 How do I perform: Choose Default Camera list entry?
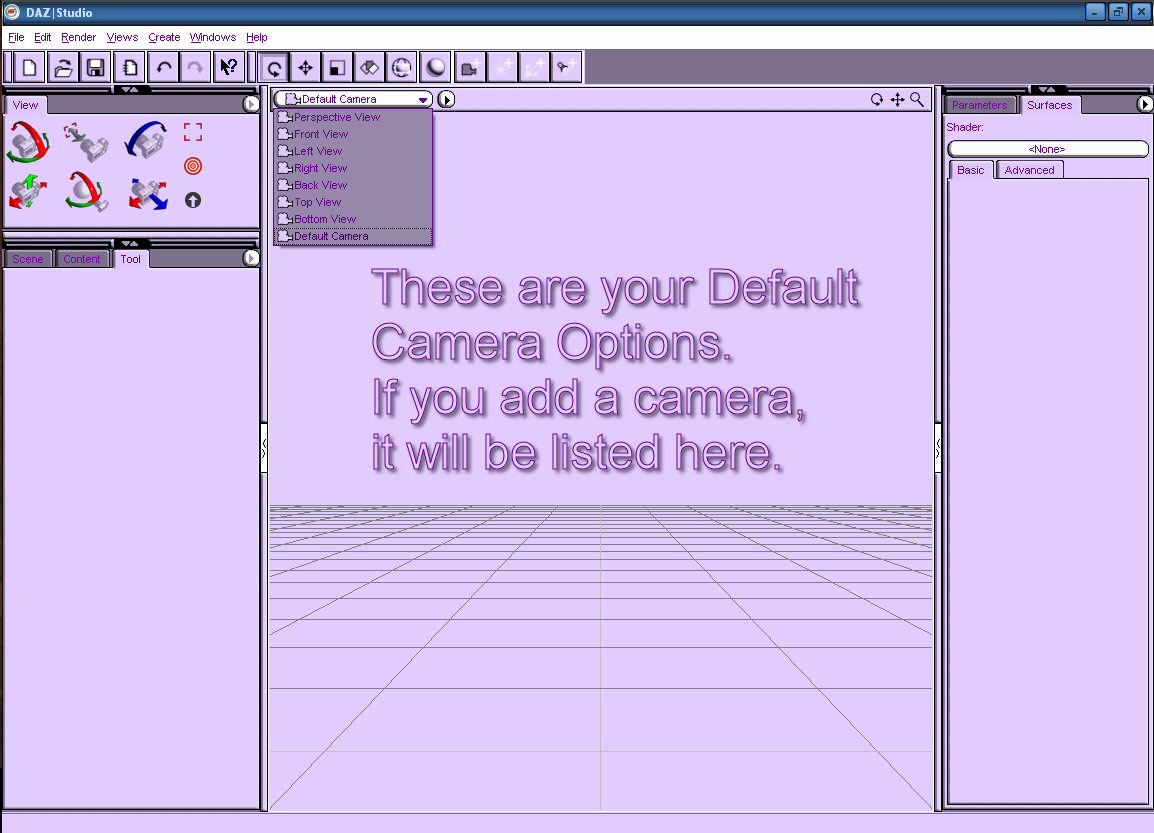point(353,236)
